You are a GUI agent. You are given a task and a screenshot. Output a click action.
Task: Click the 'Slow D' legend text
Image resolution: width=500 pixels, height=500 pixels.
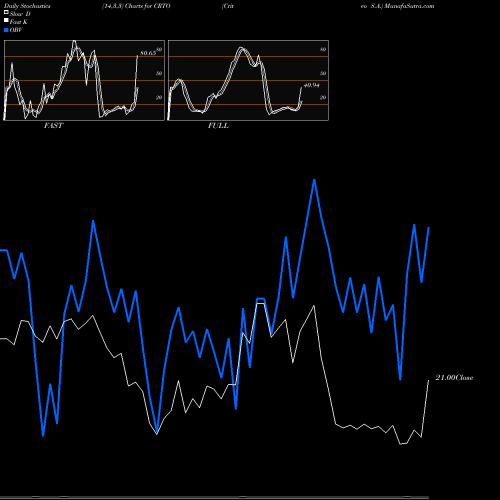pos(20,14)
